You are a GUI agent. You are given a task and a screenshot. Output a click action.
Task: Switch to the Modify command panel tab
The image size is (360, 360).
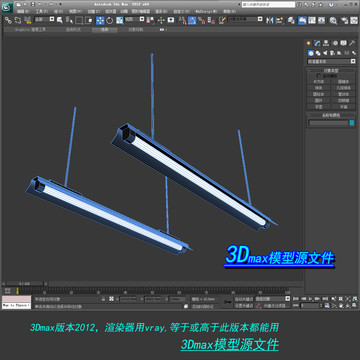(x=317, y=43)
